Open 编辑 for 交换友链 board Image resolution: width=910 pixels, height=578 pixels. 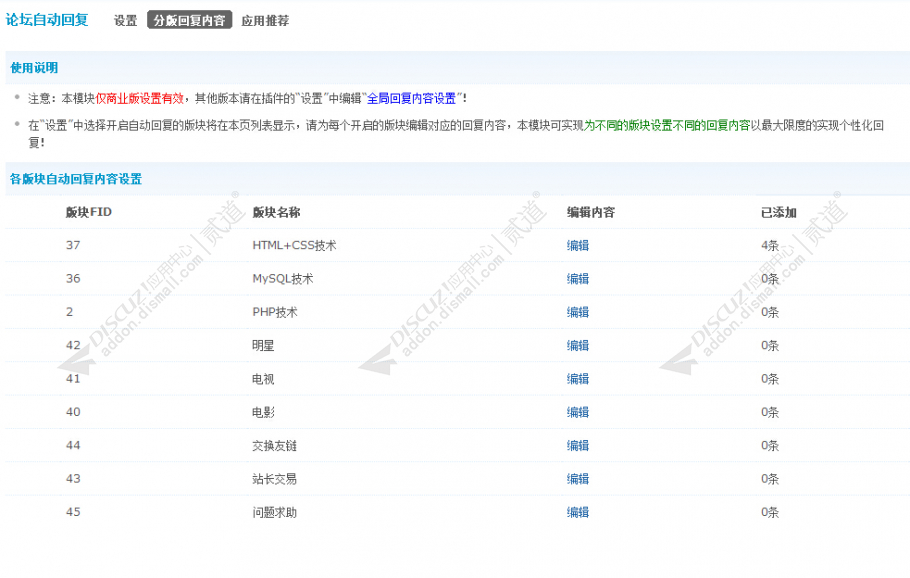coord(577,446)
